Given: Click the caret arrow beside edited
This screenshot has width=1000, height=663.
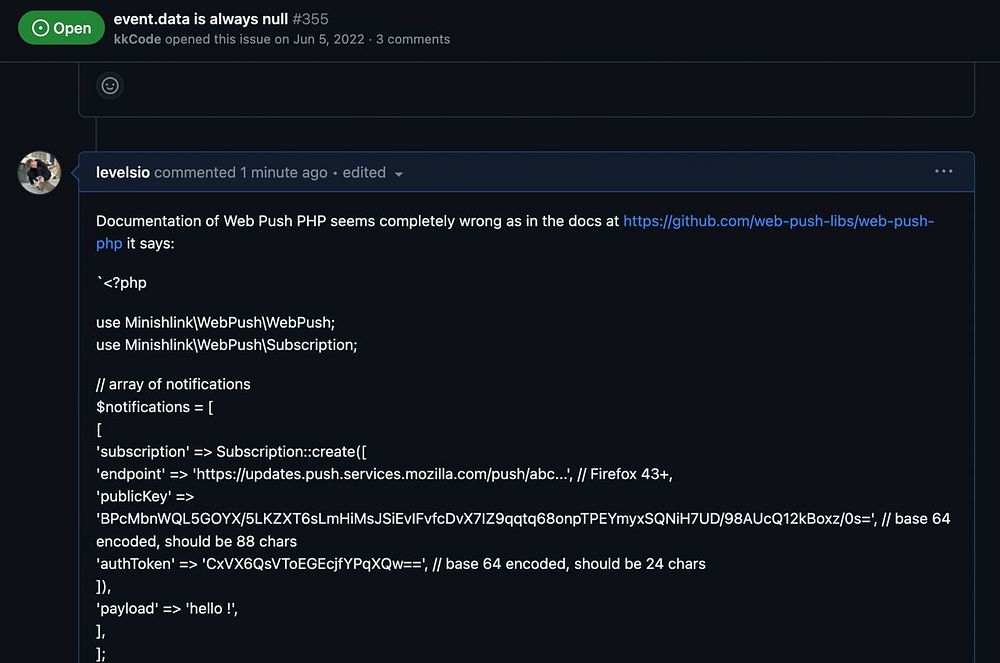Looking at the screenshot, I should [399, 174].
